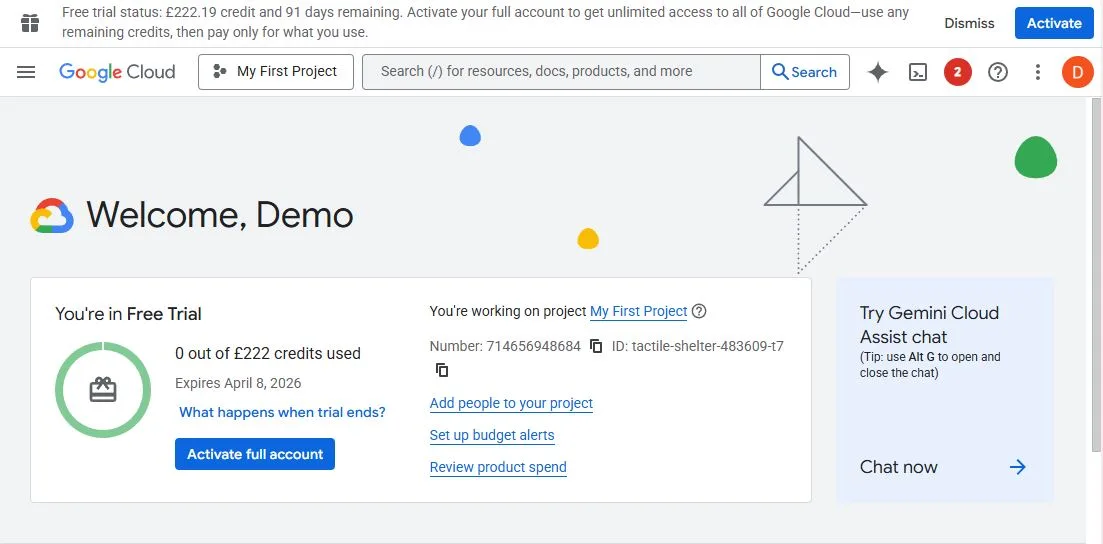Click Activate in the top banner
Viewport: 1103px width, 544px height.
click(1054, 23)
